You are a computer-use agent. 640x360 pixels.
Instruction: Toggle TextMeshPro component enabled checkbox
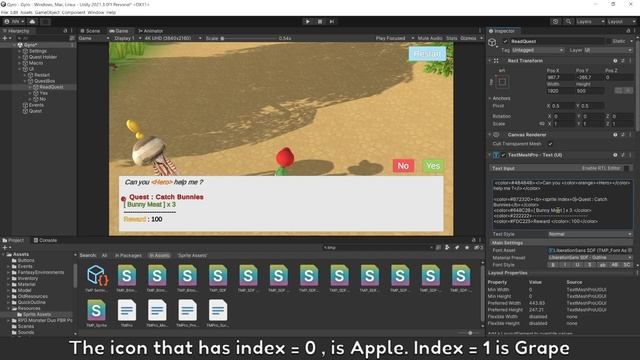tap(503, 155)
